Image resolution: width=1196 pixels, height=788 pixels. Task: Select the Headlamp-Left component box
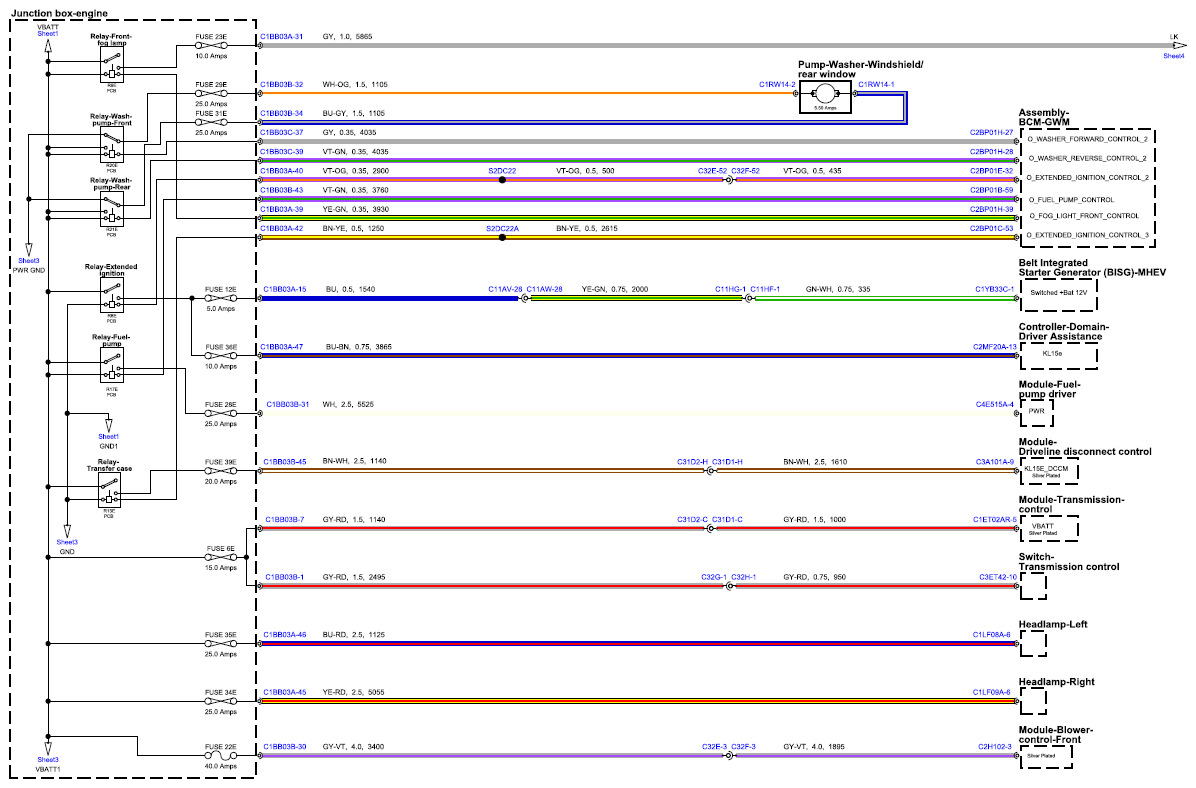click(1034, 644)
